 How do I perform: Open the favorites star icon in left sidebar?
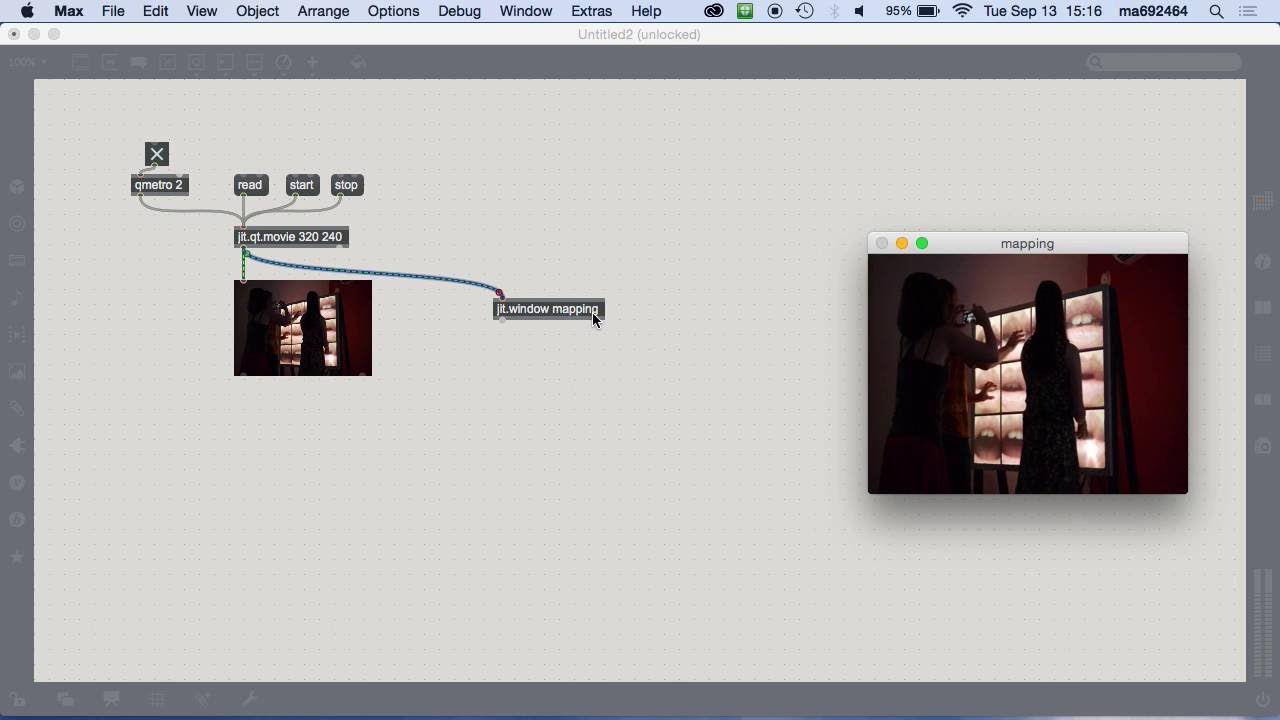(17, 557)
